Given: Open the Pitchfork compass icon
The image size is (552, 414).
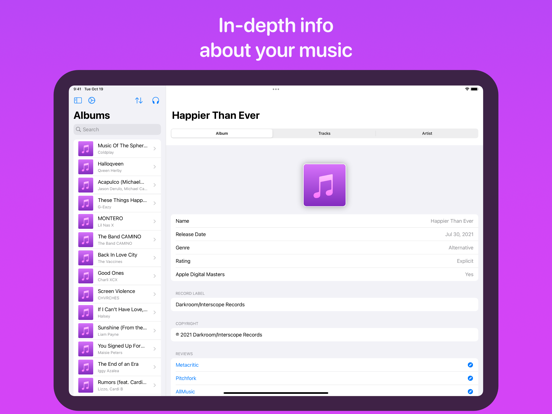Looking at the screenshot, I should (x=470, y=378).
